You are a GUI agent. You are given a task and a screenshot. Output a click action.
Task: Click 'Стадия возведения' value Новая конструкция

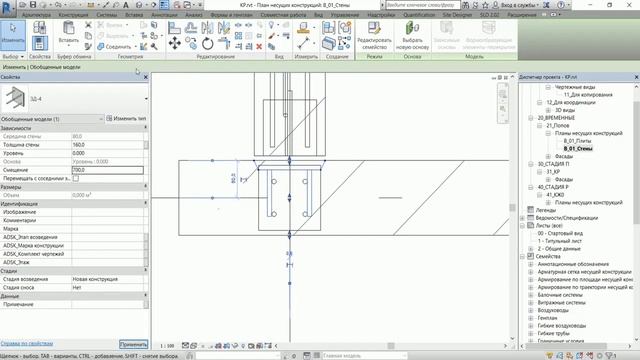[x=108, y=279]
